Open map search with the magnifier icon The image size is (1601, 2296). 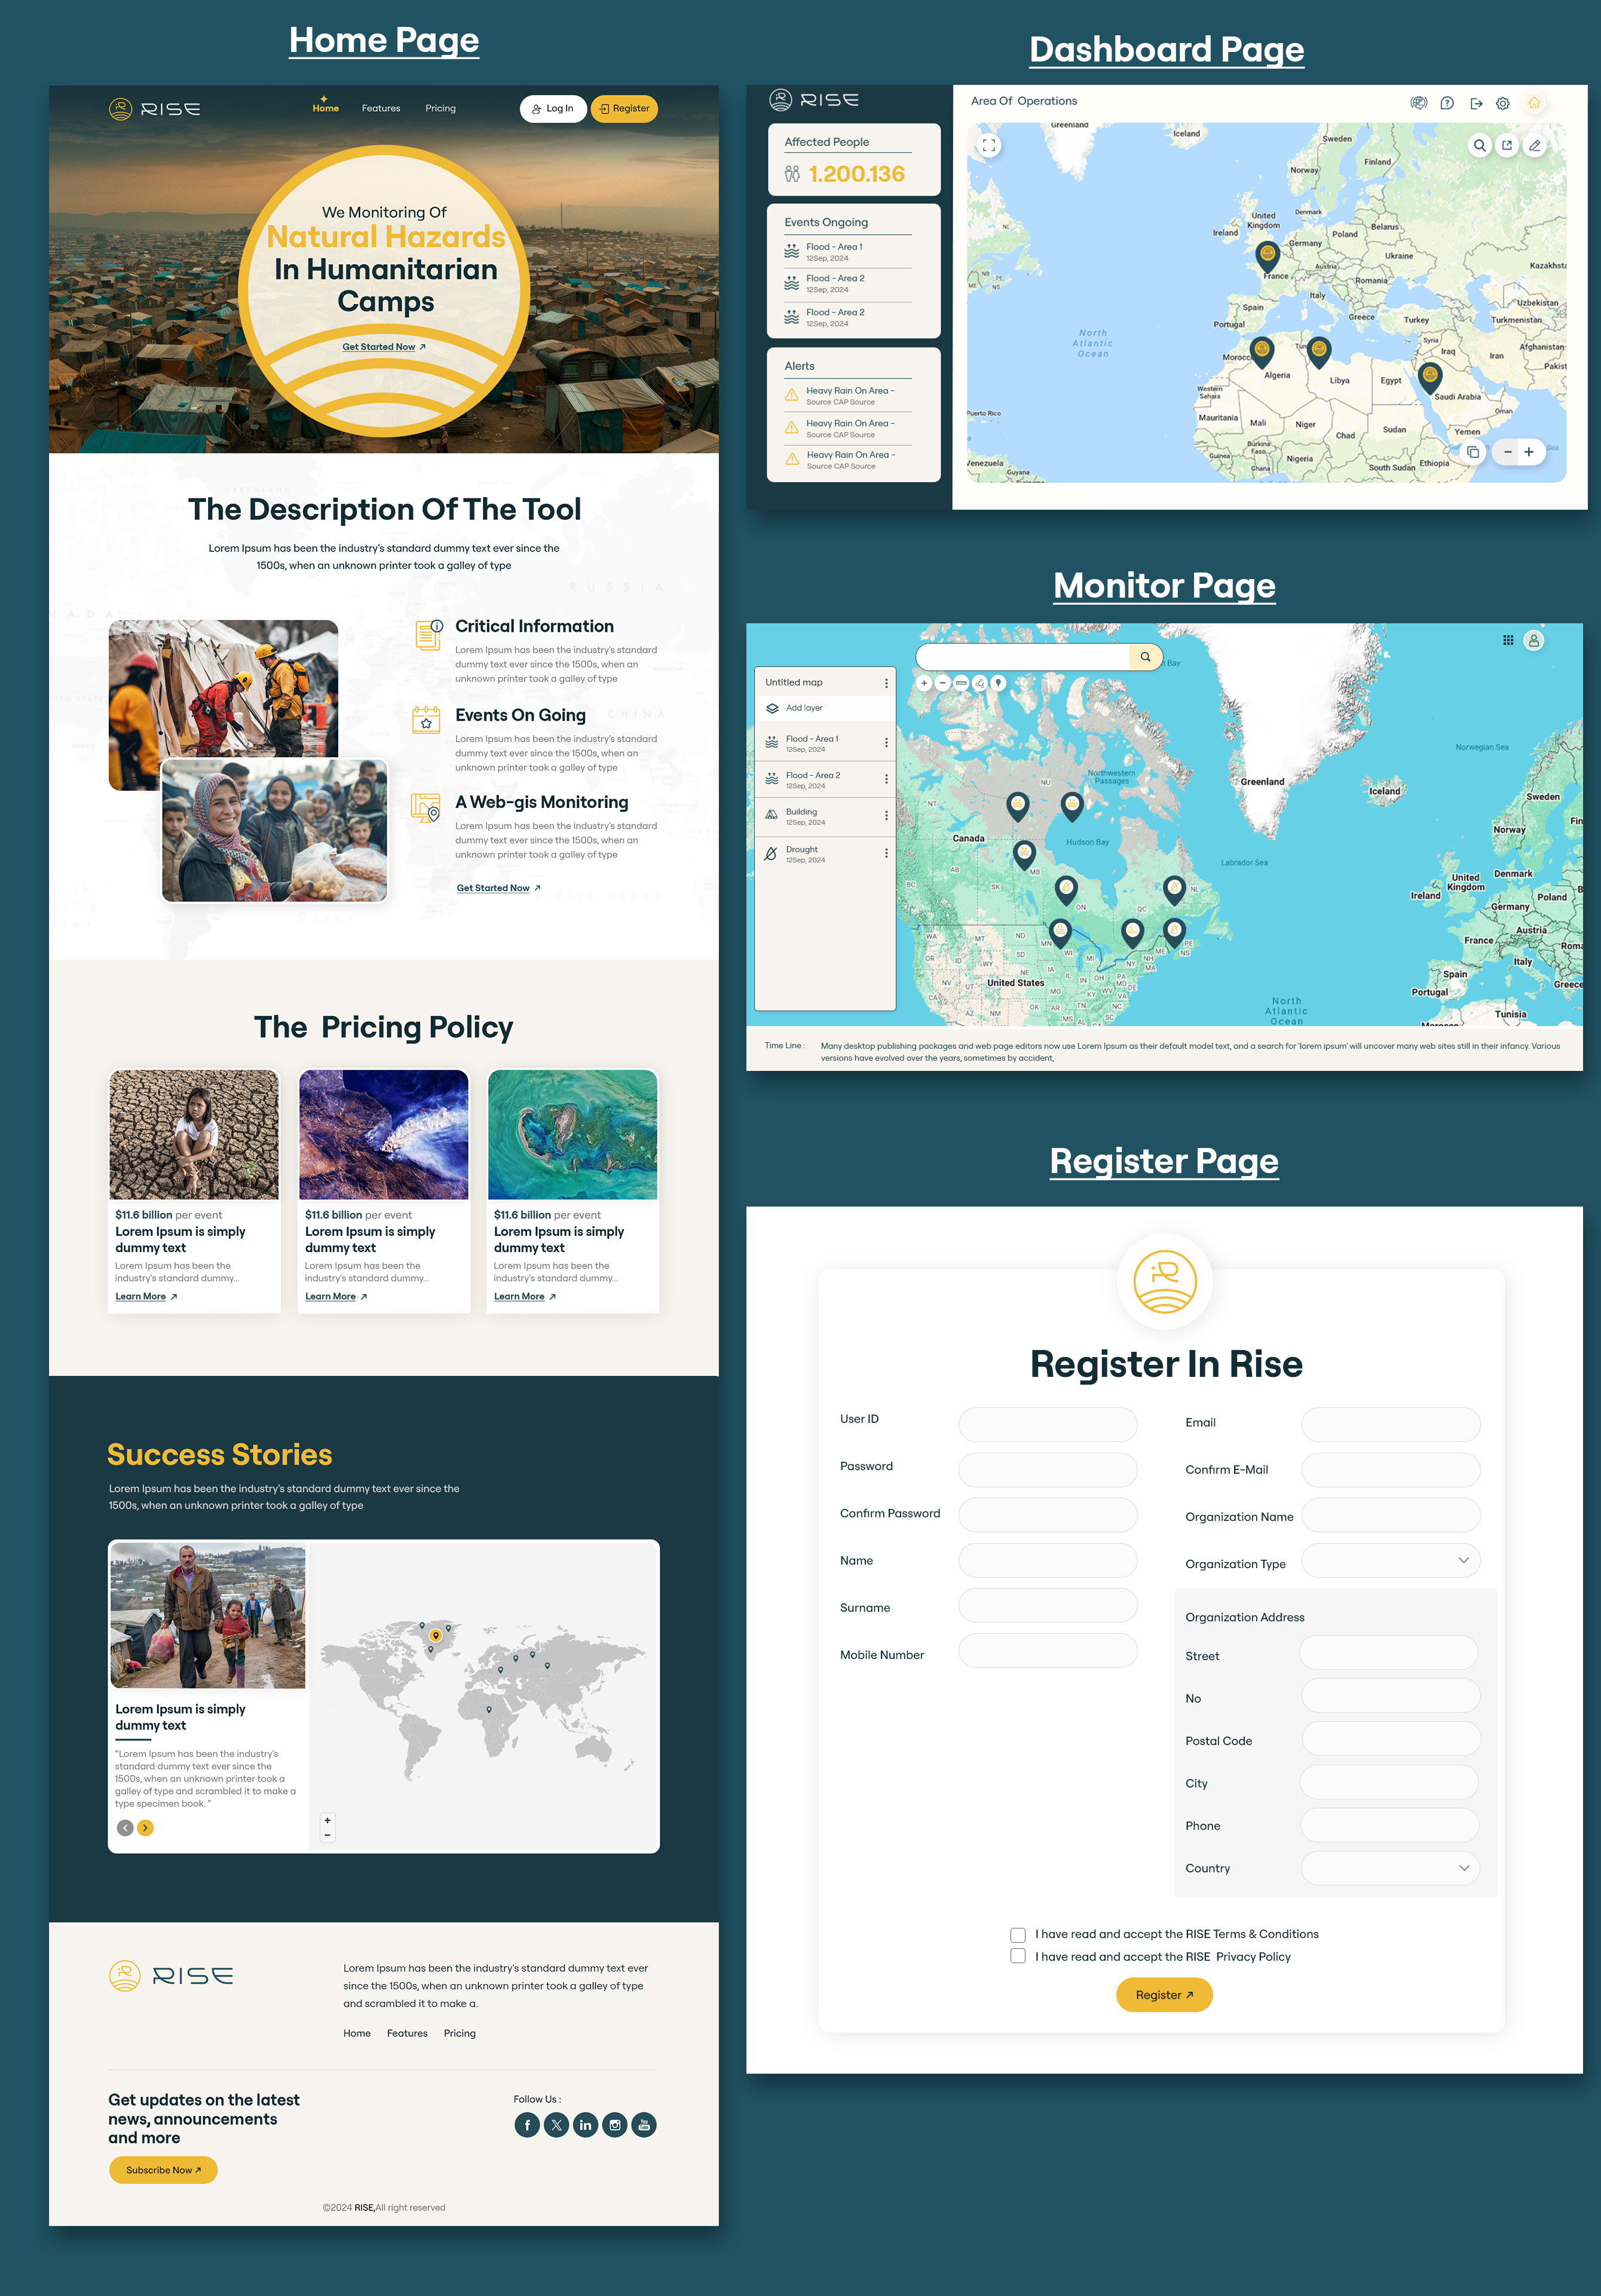(1480, 145)
